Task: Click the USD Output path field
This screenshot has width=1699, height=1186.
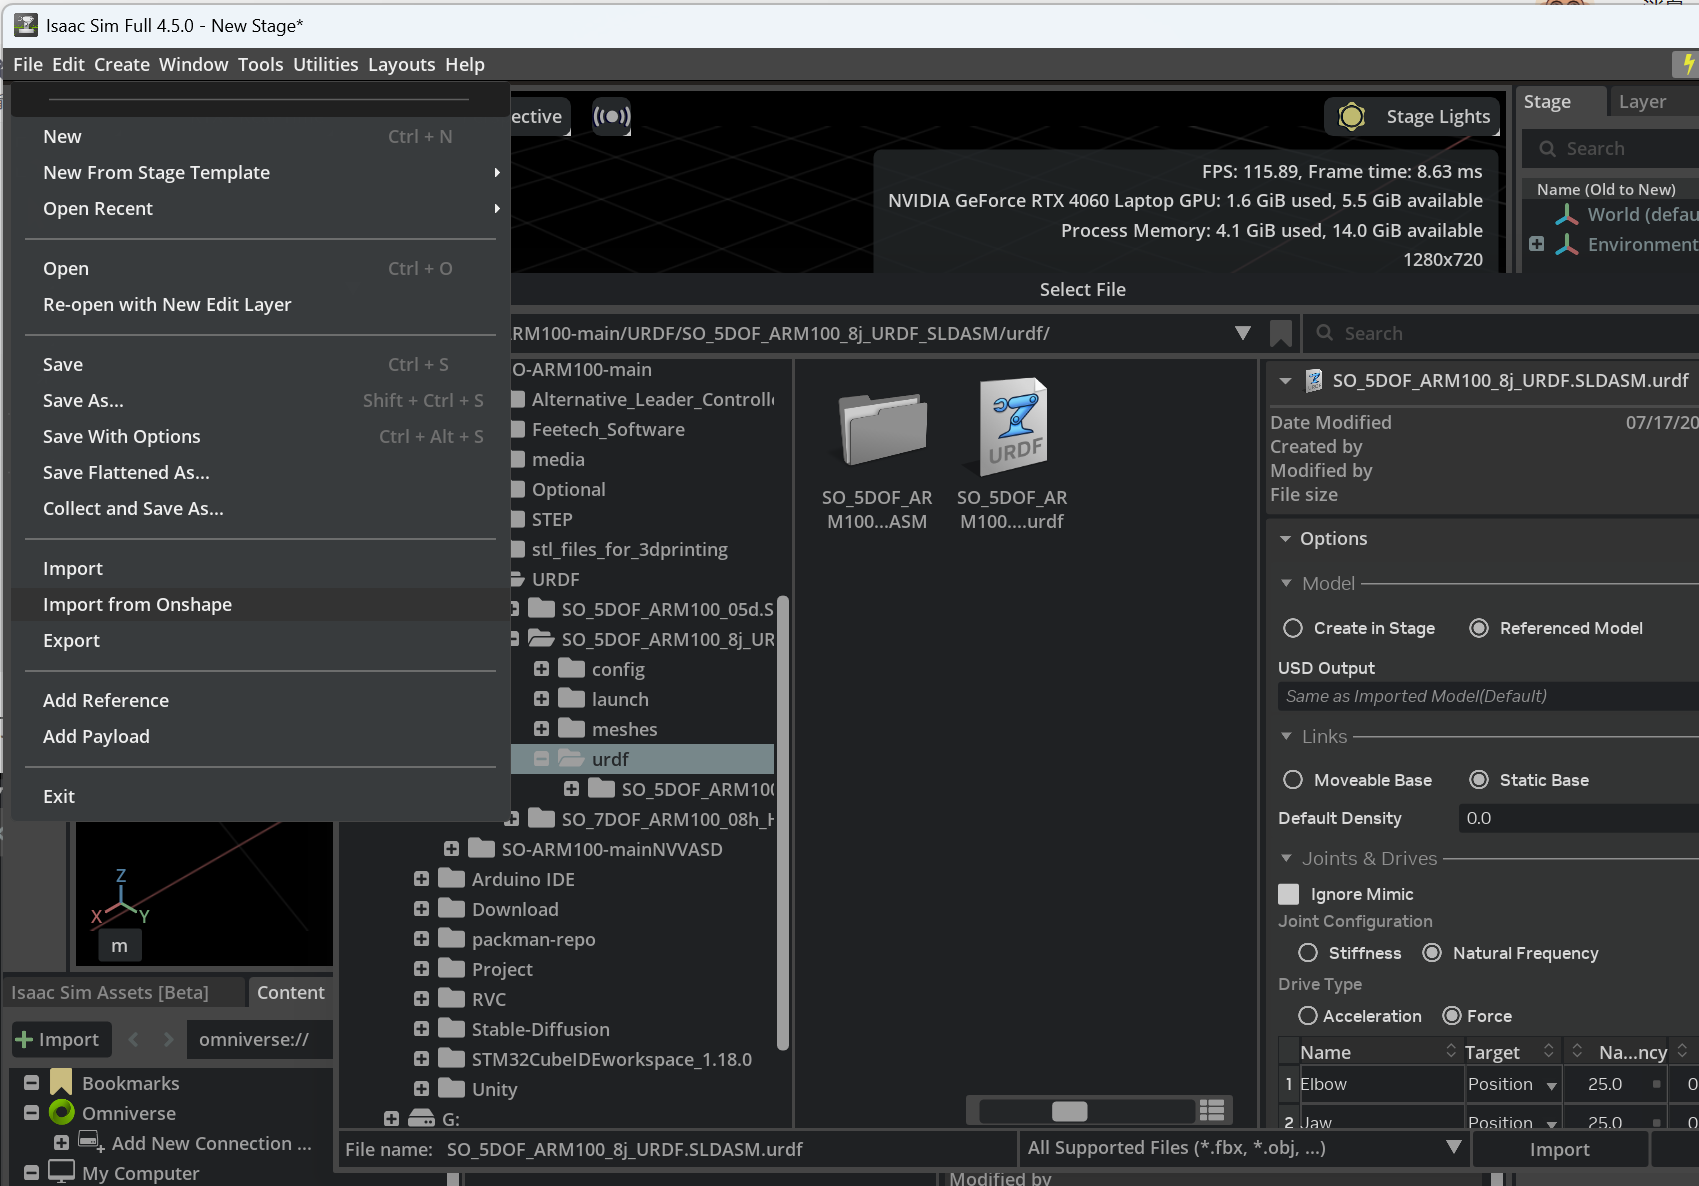Action: 1488,696
